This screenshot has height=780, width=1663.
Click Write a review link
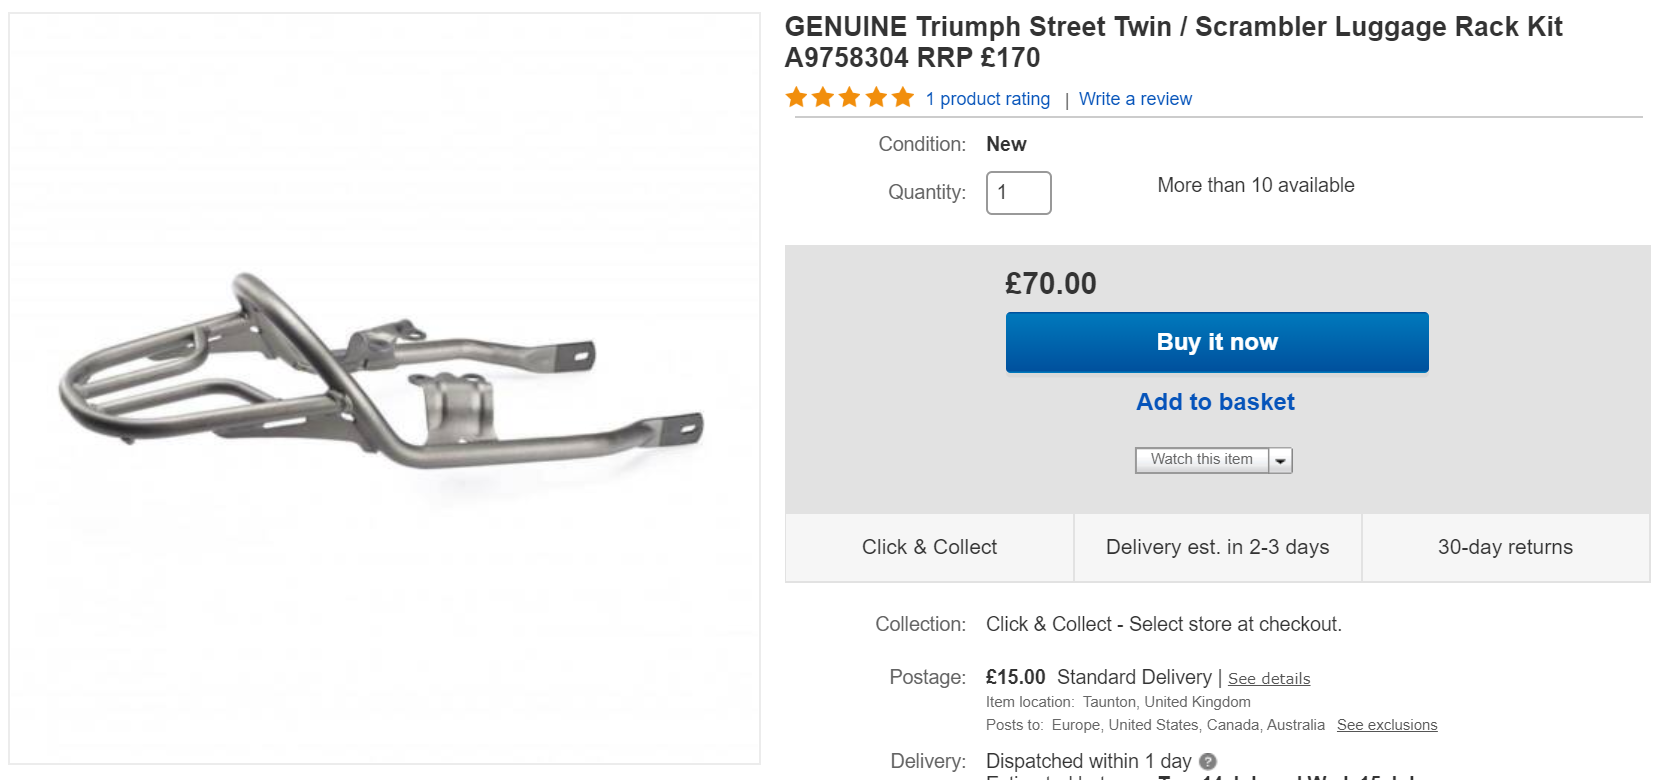click(x=1135, y=99)
